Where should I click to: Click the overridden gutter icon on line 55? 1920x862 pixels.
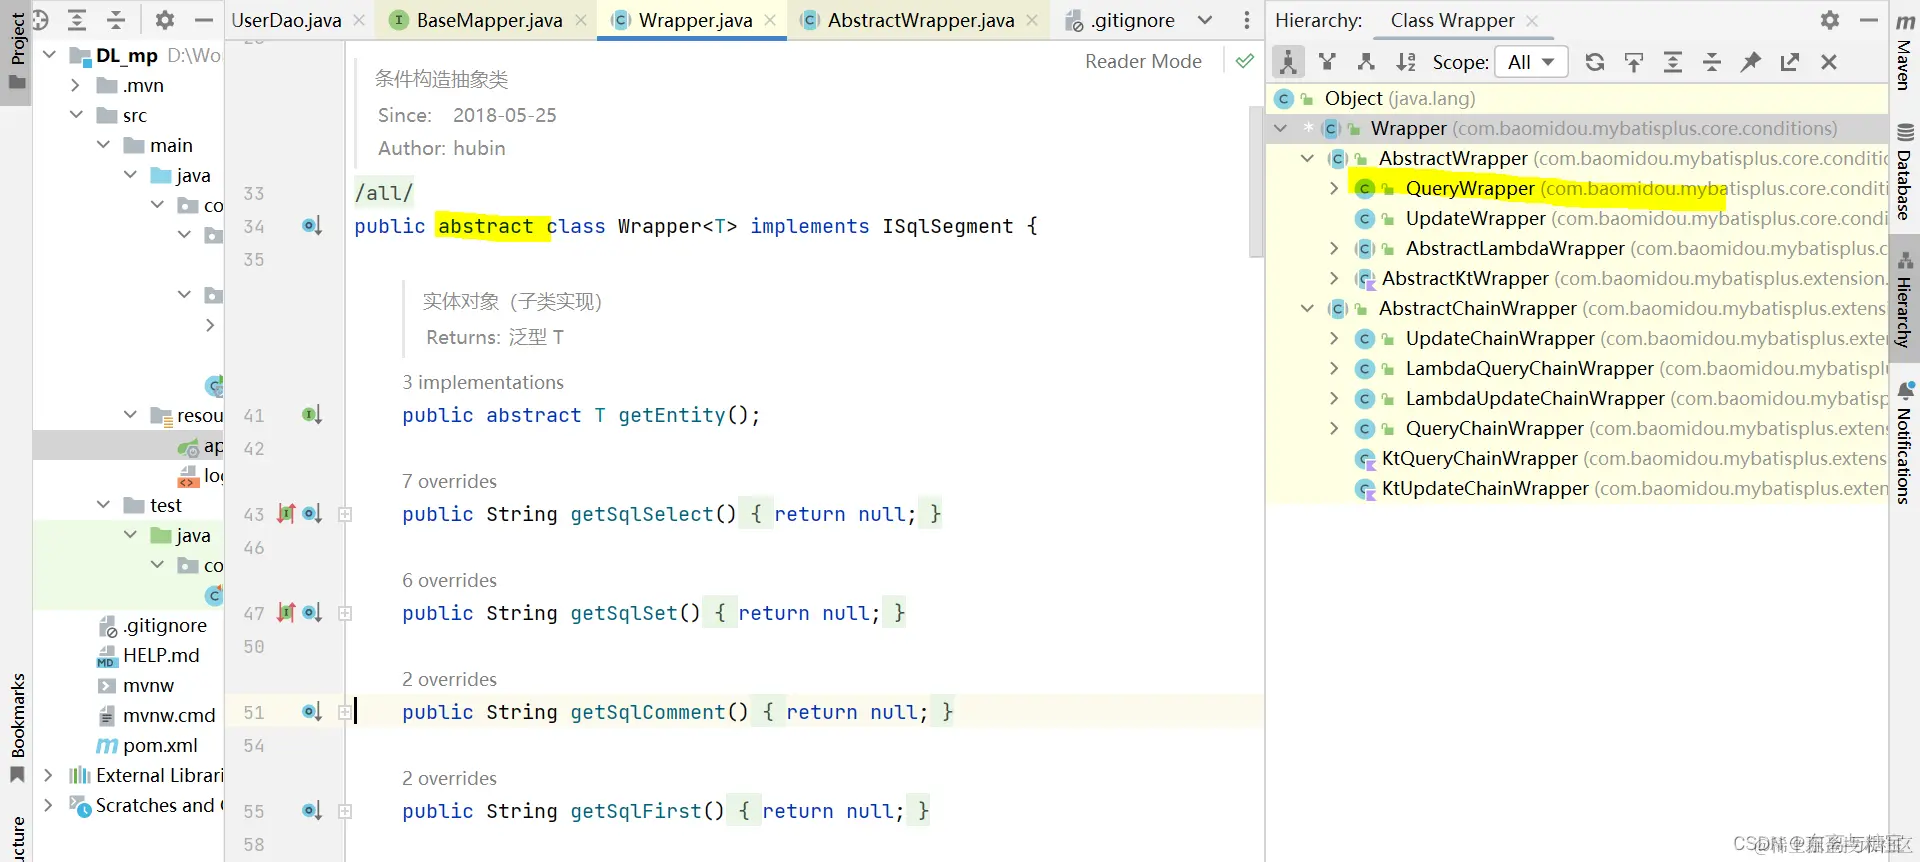coord(312,811)
